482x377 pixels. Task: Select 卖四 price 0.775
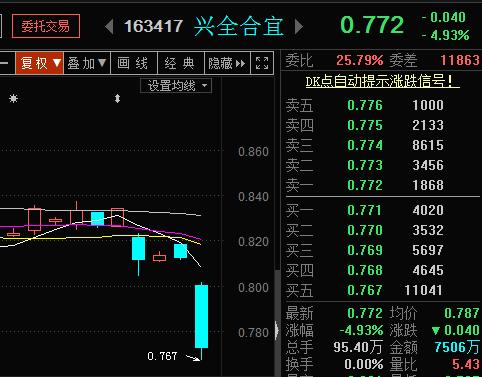[x=365, y=125]
